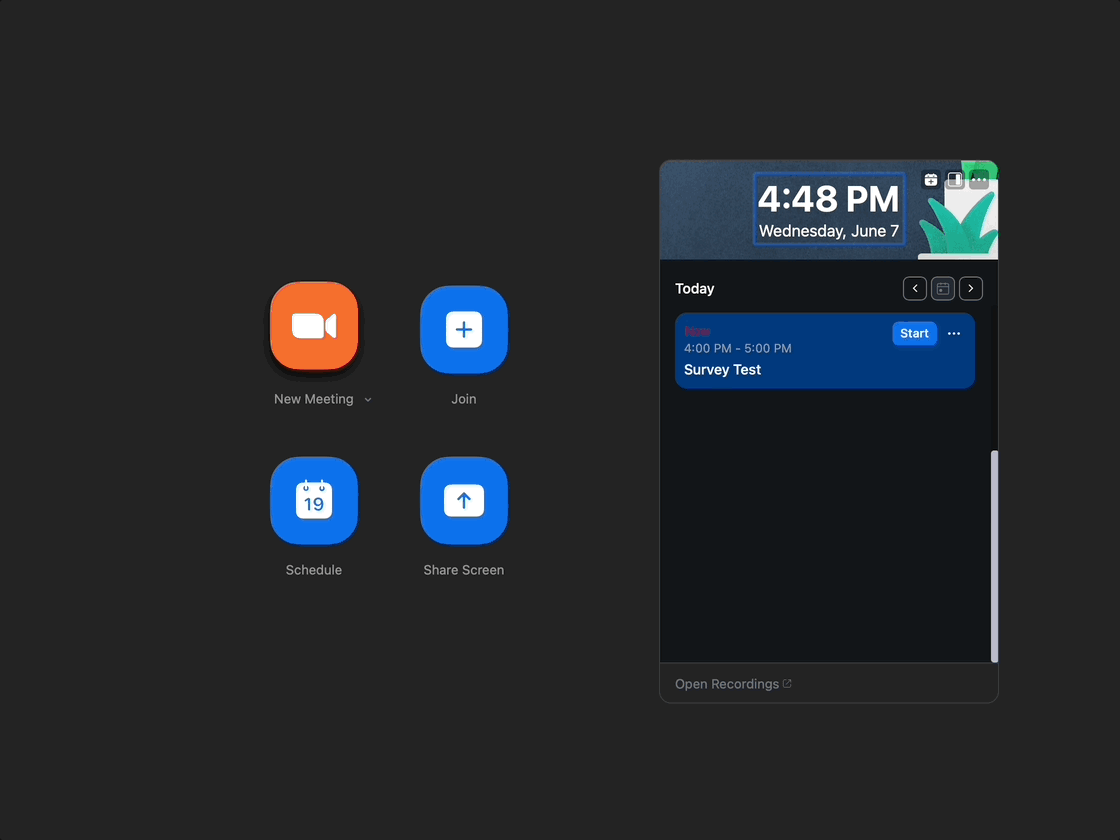The height and width of the screenshot is (840, 1120).
Task: Start the Survey Test meeting
Action: pos(914,334)
